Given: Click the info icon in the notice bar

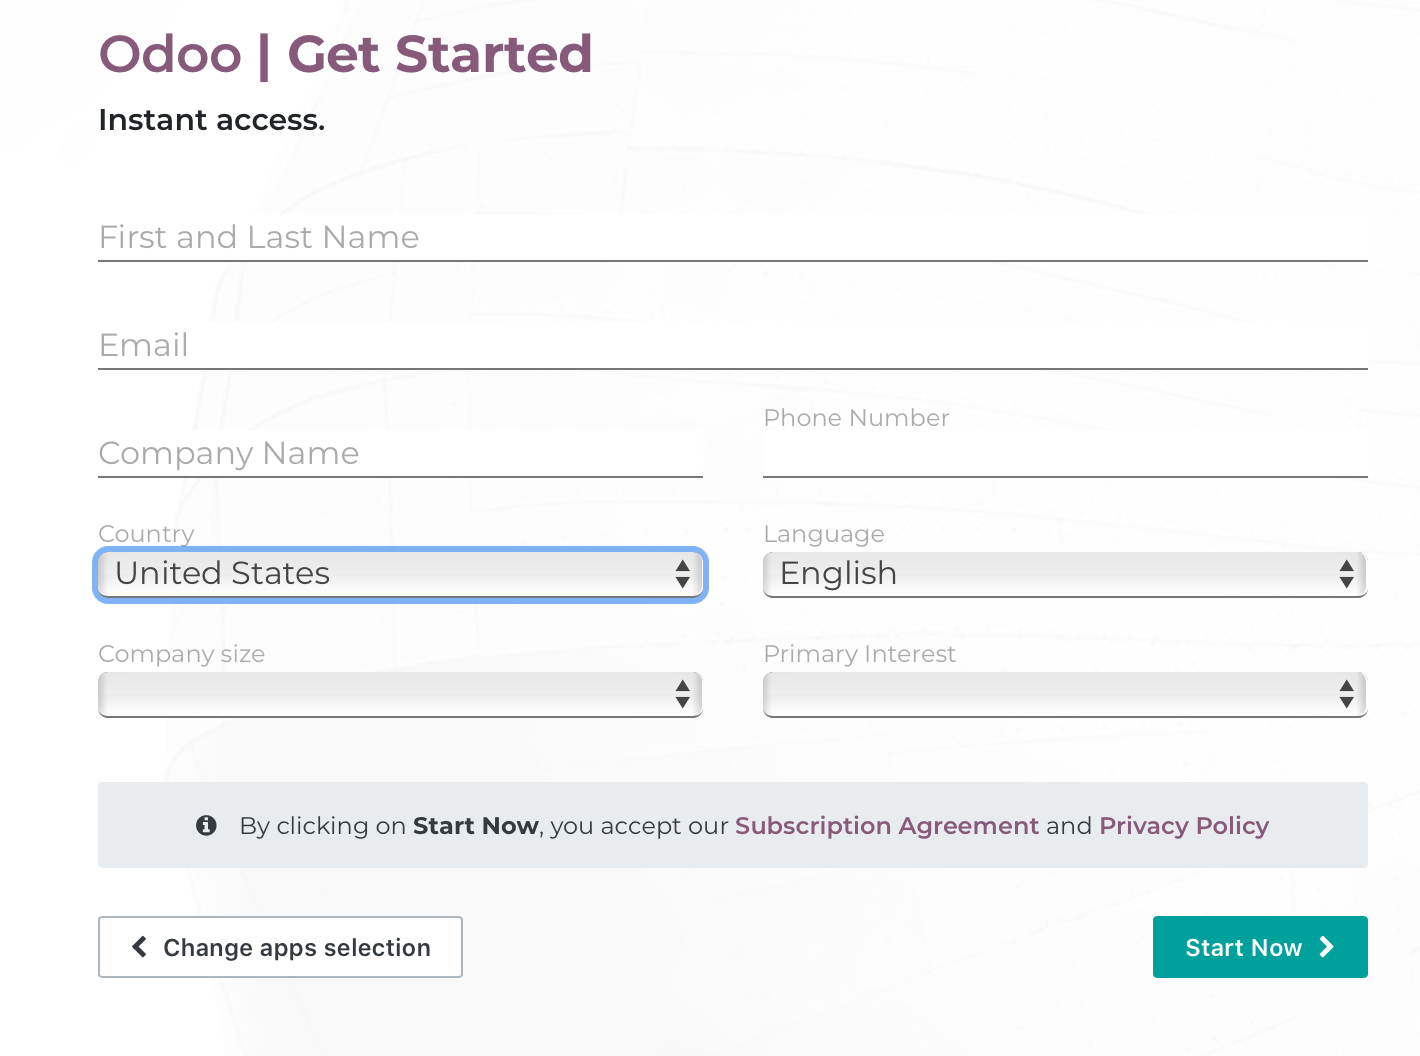Looking at the screenshot, I should pos(207,825).
